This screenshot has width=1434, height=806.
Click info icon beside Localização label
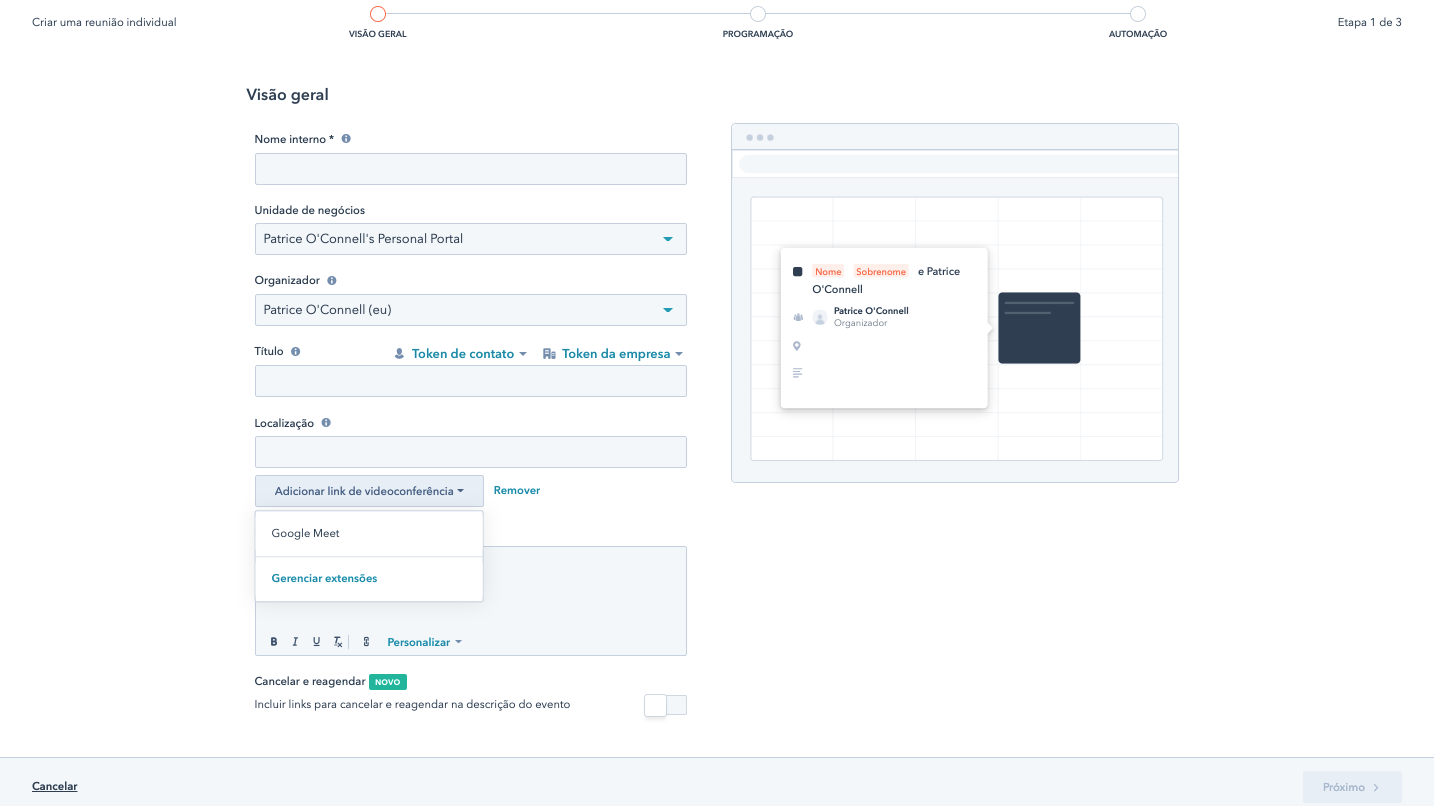326,423
